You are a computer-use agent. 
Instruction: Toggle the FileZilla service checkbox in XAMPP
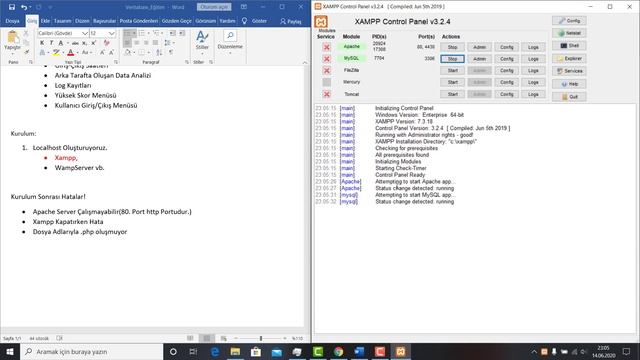(x=327, y=71)
